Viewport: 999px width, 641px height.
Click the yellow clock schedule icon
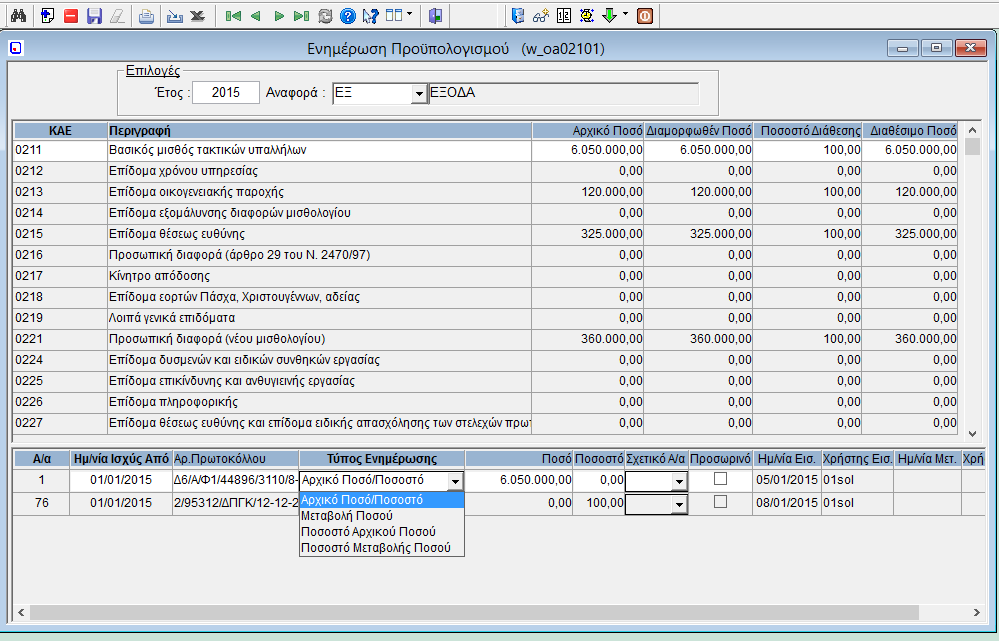pyautogui.click(x=587, y=16)
